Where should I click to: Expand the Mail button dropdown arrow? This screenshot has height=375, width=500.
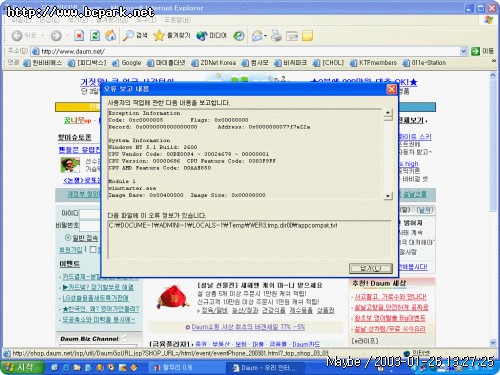[x=265, y=35]
